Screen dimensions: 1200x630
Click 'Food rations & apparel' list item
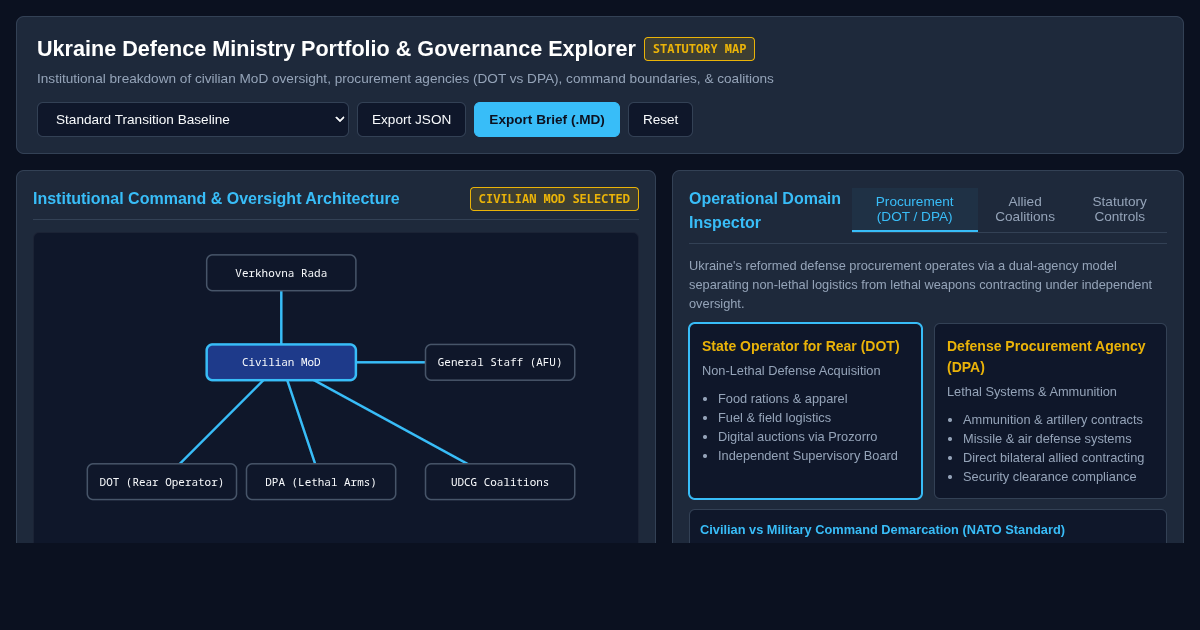[x=782, y=398]
